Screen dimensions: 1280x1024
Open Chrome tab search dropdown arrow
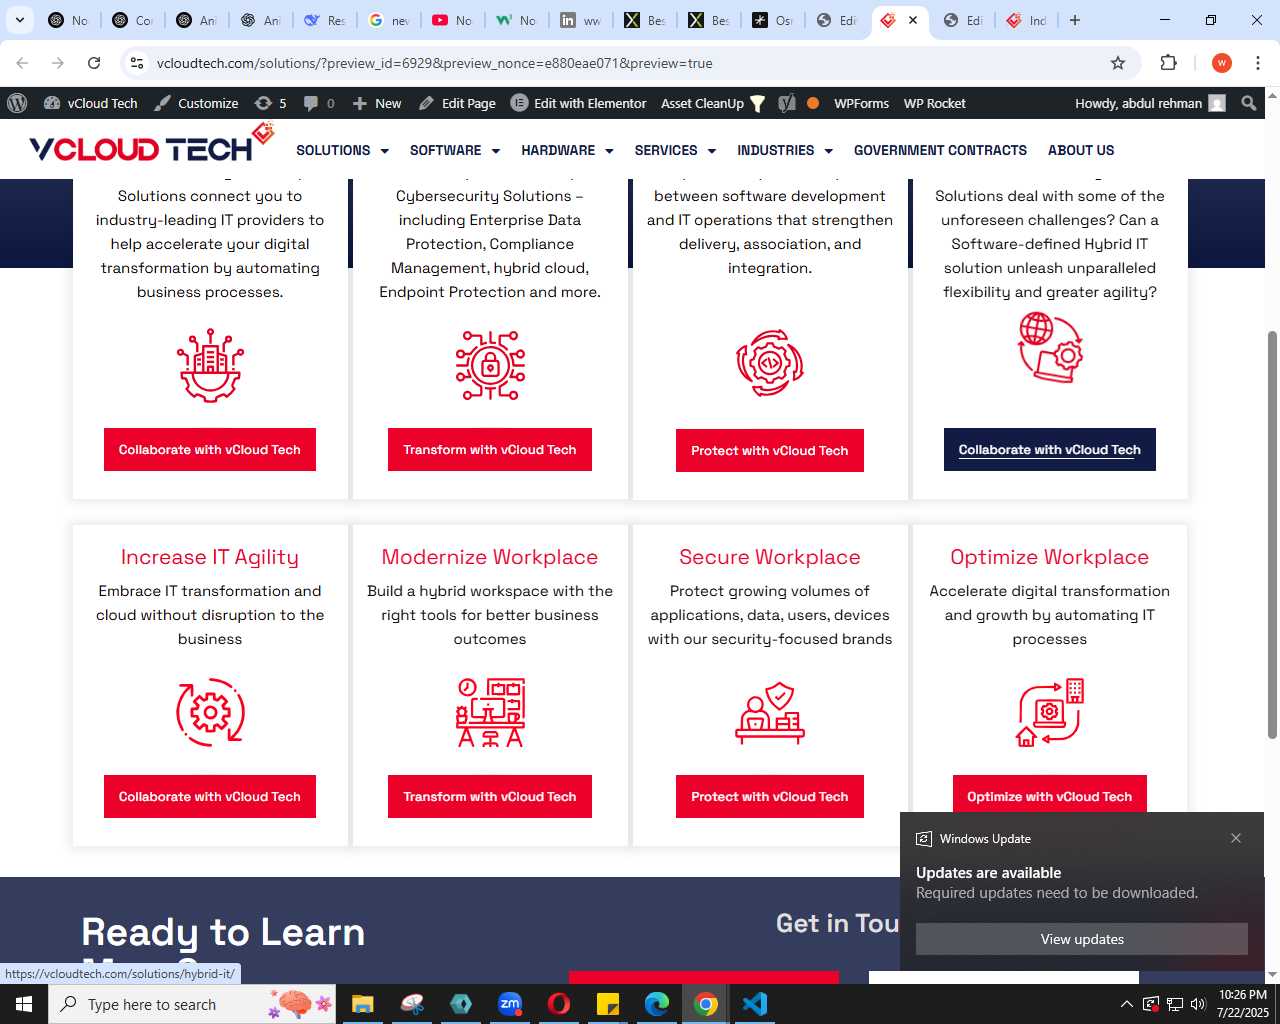[x=19, y=20]
